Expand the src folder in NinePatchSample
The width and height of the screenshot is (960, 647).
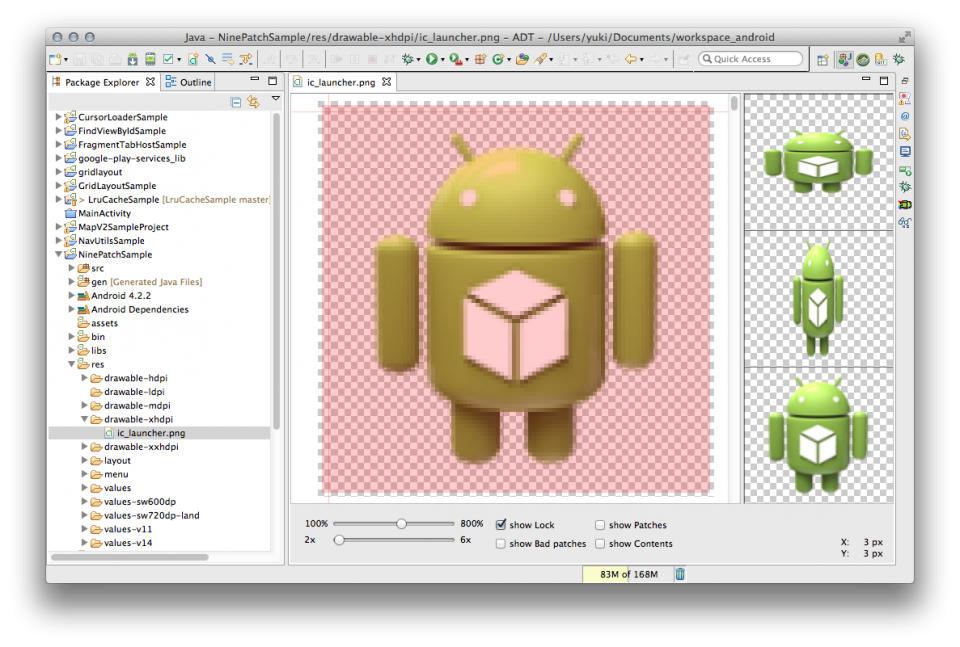pos(71,268)
